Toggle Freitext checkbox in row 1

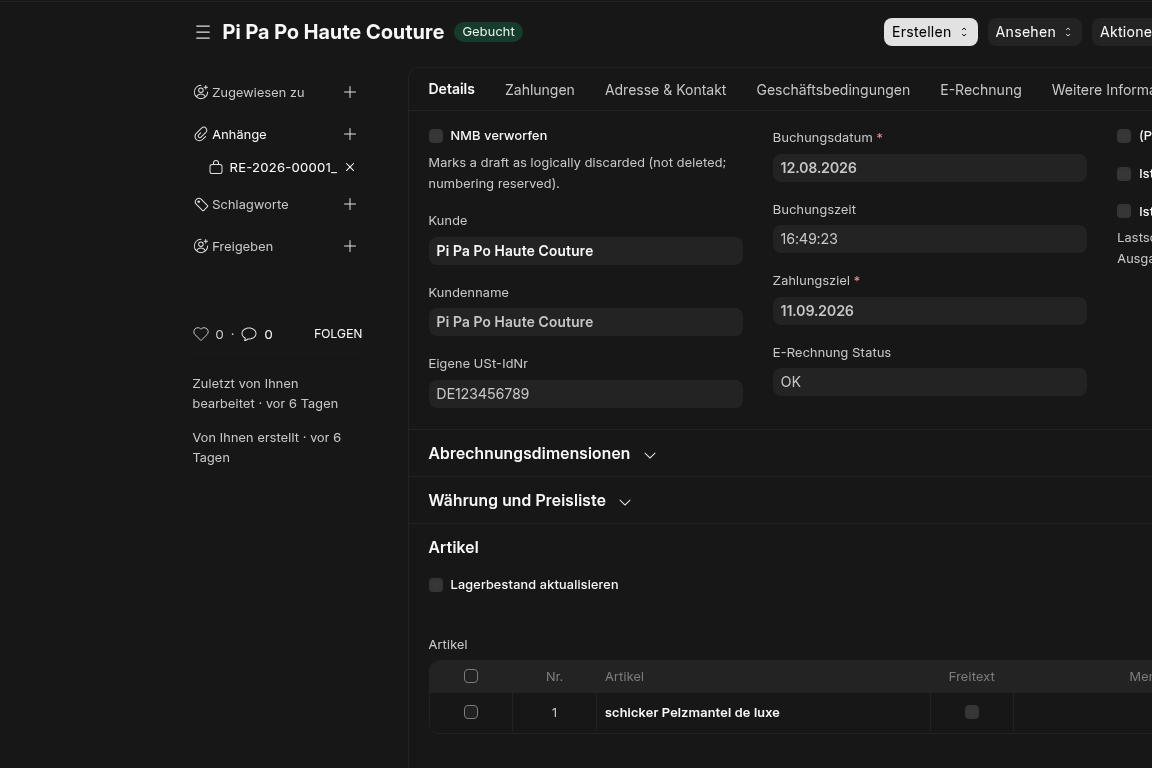coord(972,712)
